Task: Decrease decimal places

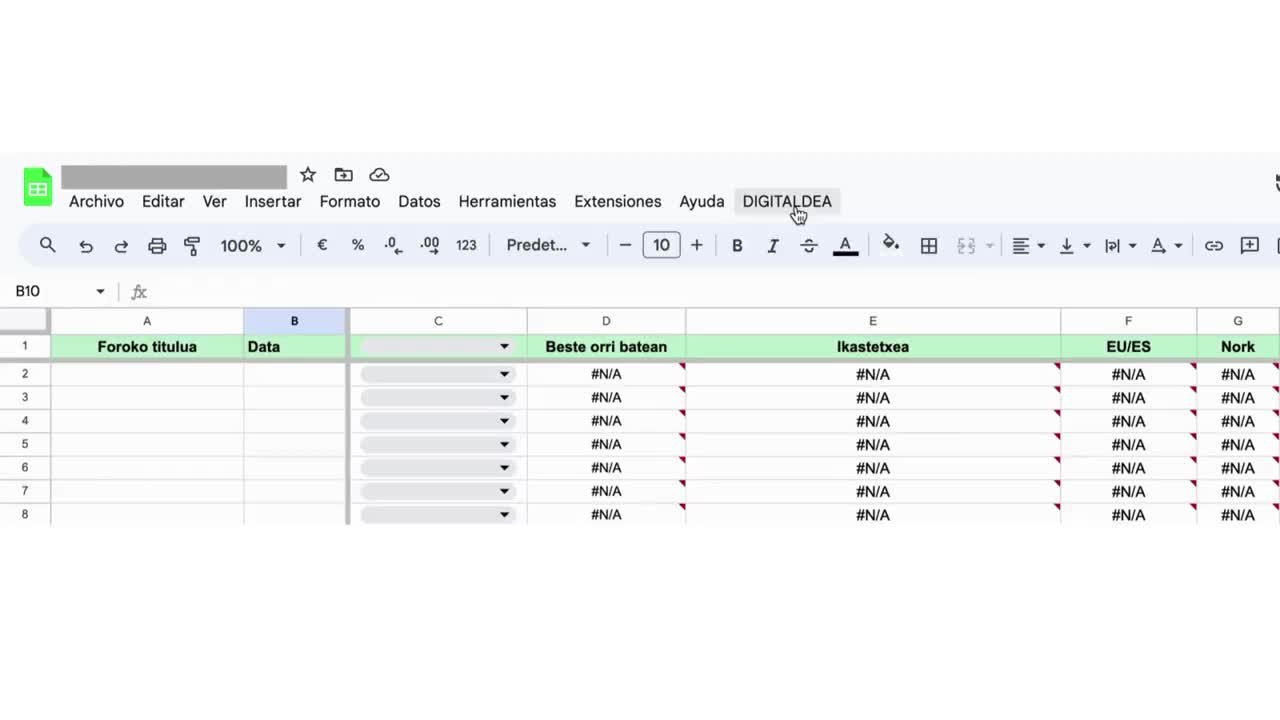Action: (393, 245)
